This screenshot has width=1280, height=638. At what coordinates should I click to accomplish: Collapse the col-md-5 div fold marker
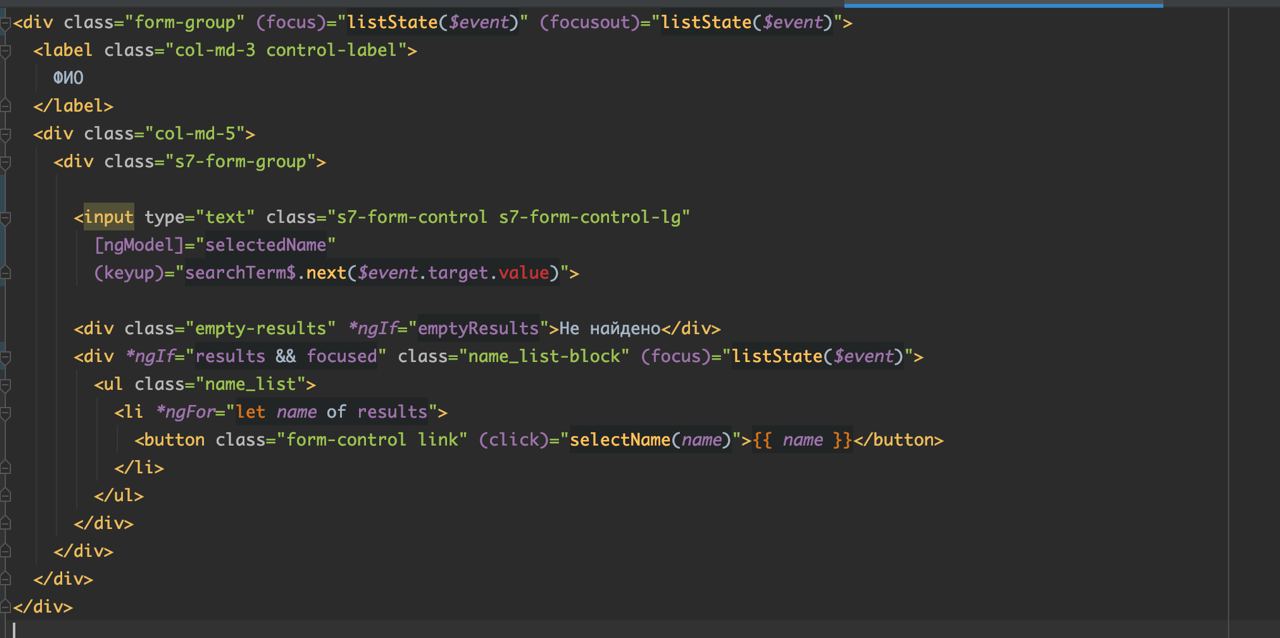click(x=6, y=134)
